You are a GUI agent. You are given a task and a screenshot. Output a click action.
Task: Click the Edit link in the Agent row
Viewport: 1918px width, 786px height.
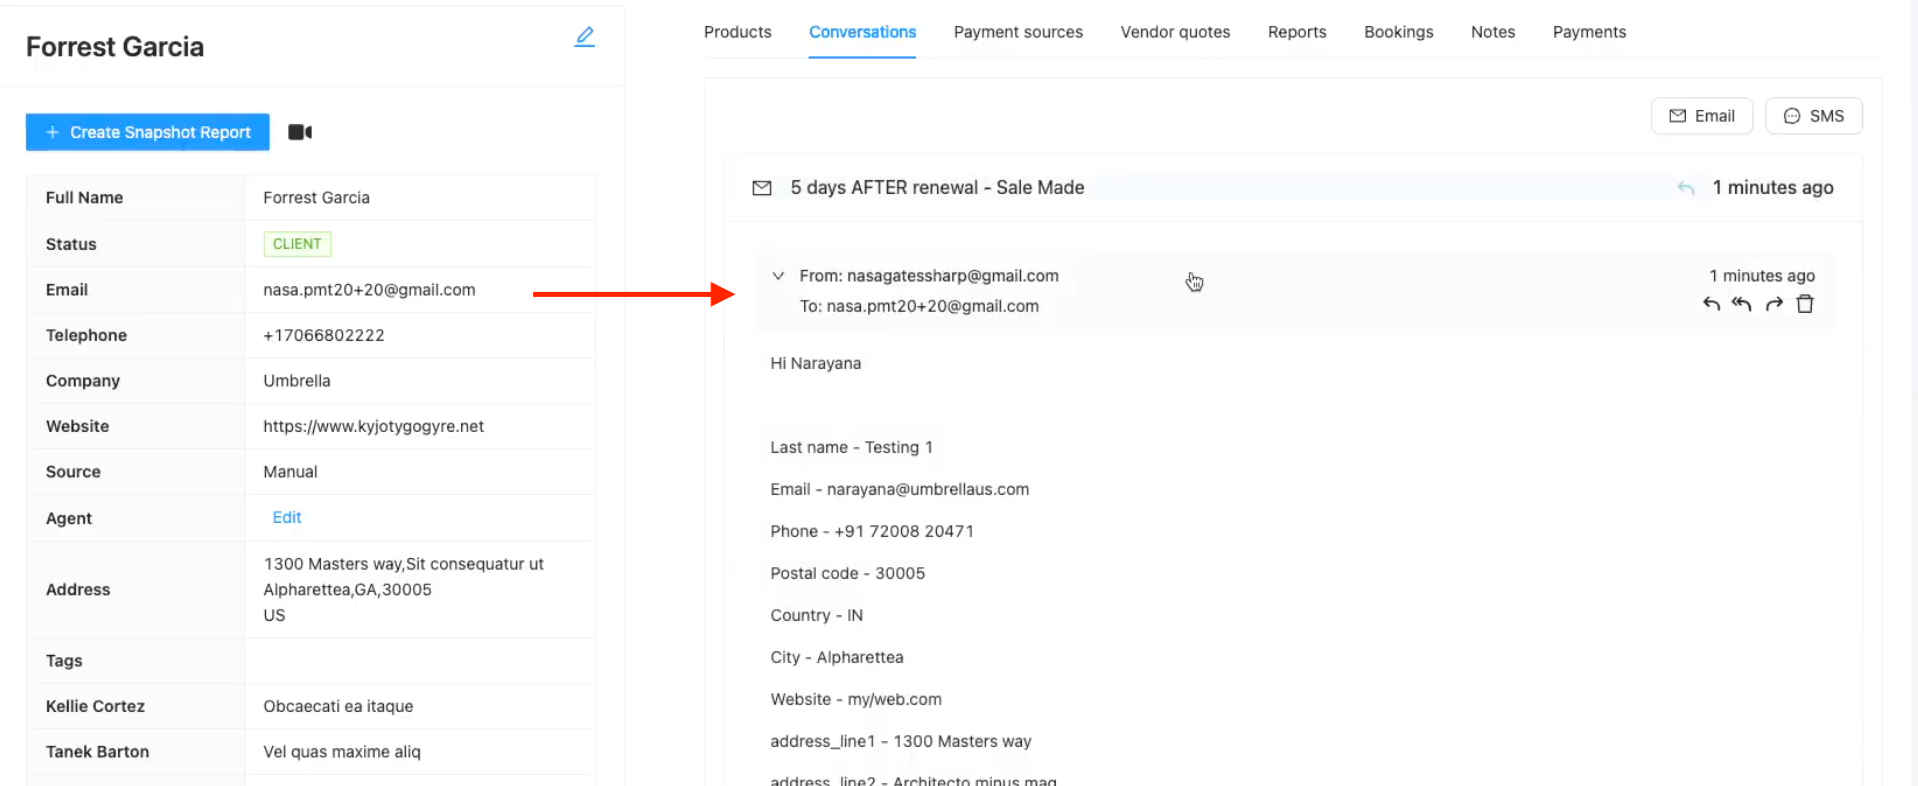pos(287,517)
